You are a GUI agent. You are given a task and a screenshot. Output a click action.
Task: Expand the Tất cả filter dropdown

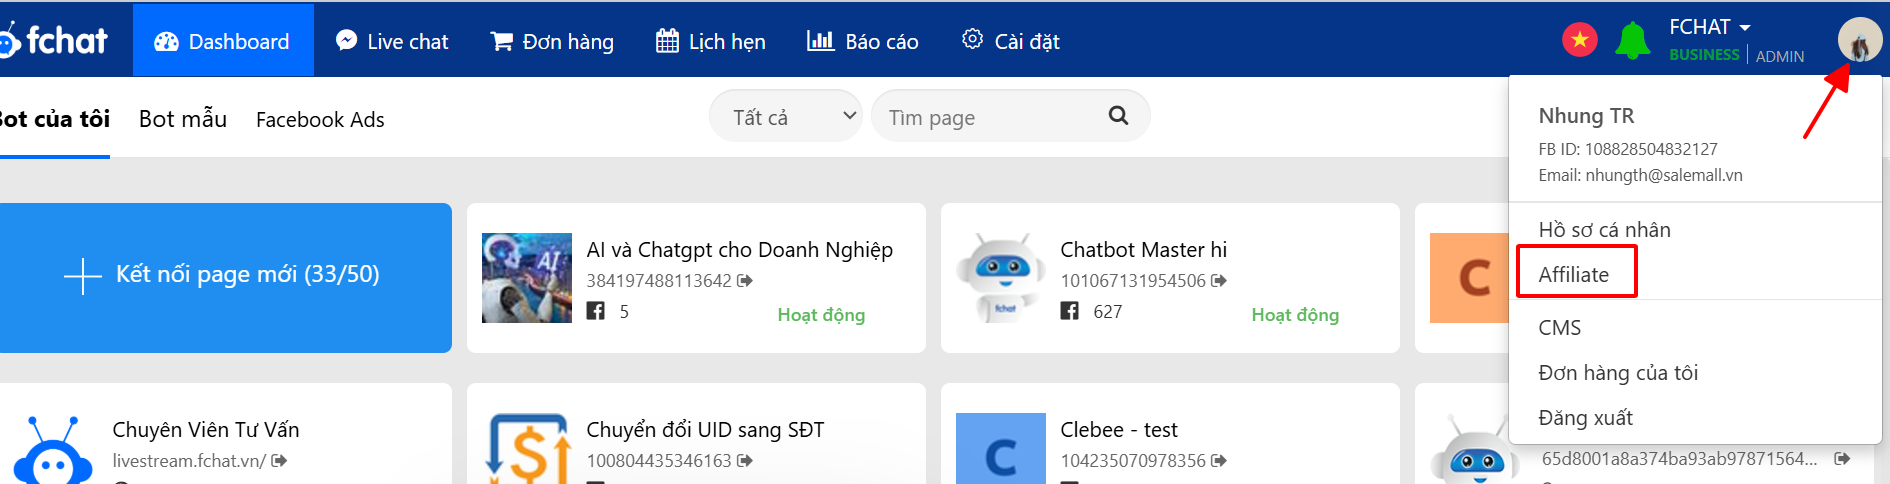[x=786, y=117]
